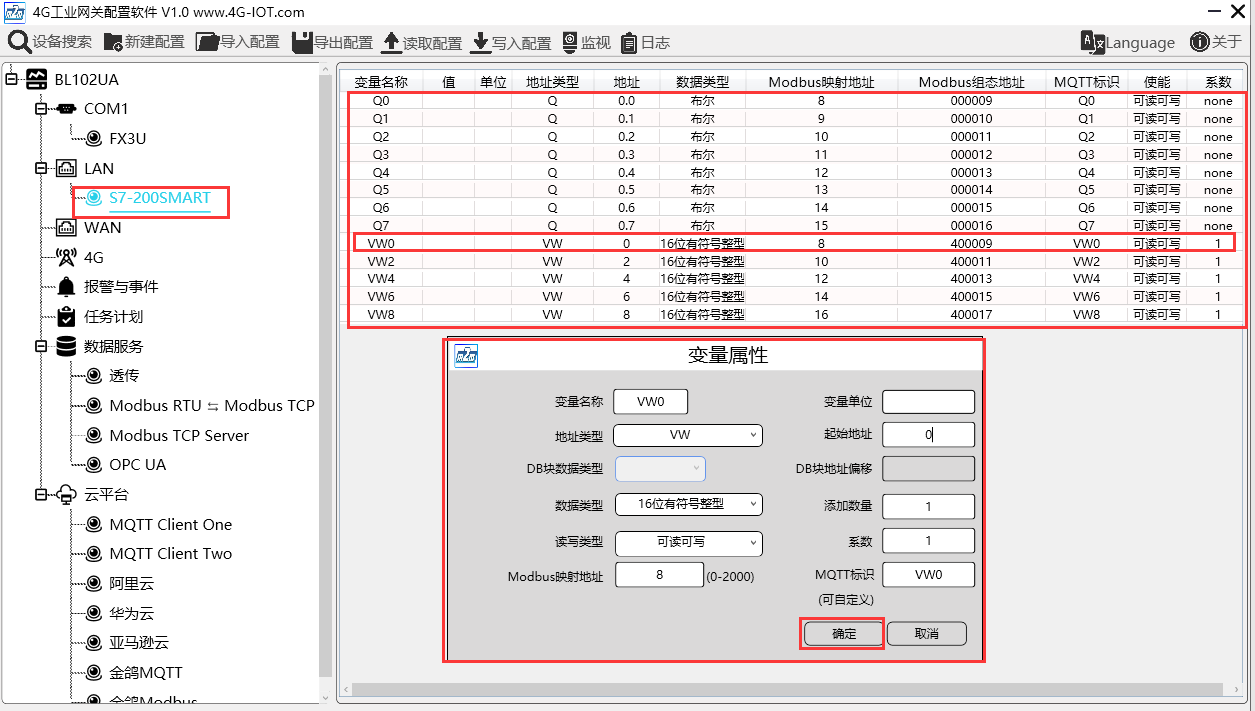This screenshot has width=1255, height=711.
Task: Open the 读写类型 可读可写 dropdown
Action: click(x=688, y=543)
